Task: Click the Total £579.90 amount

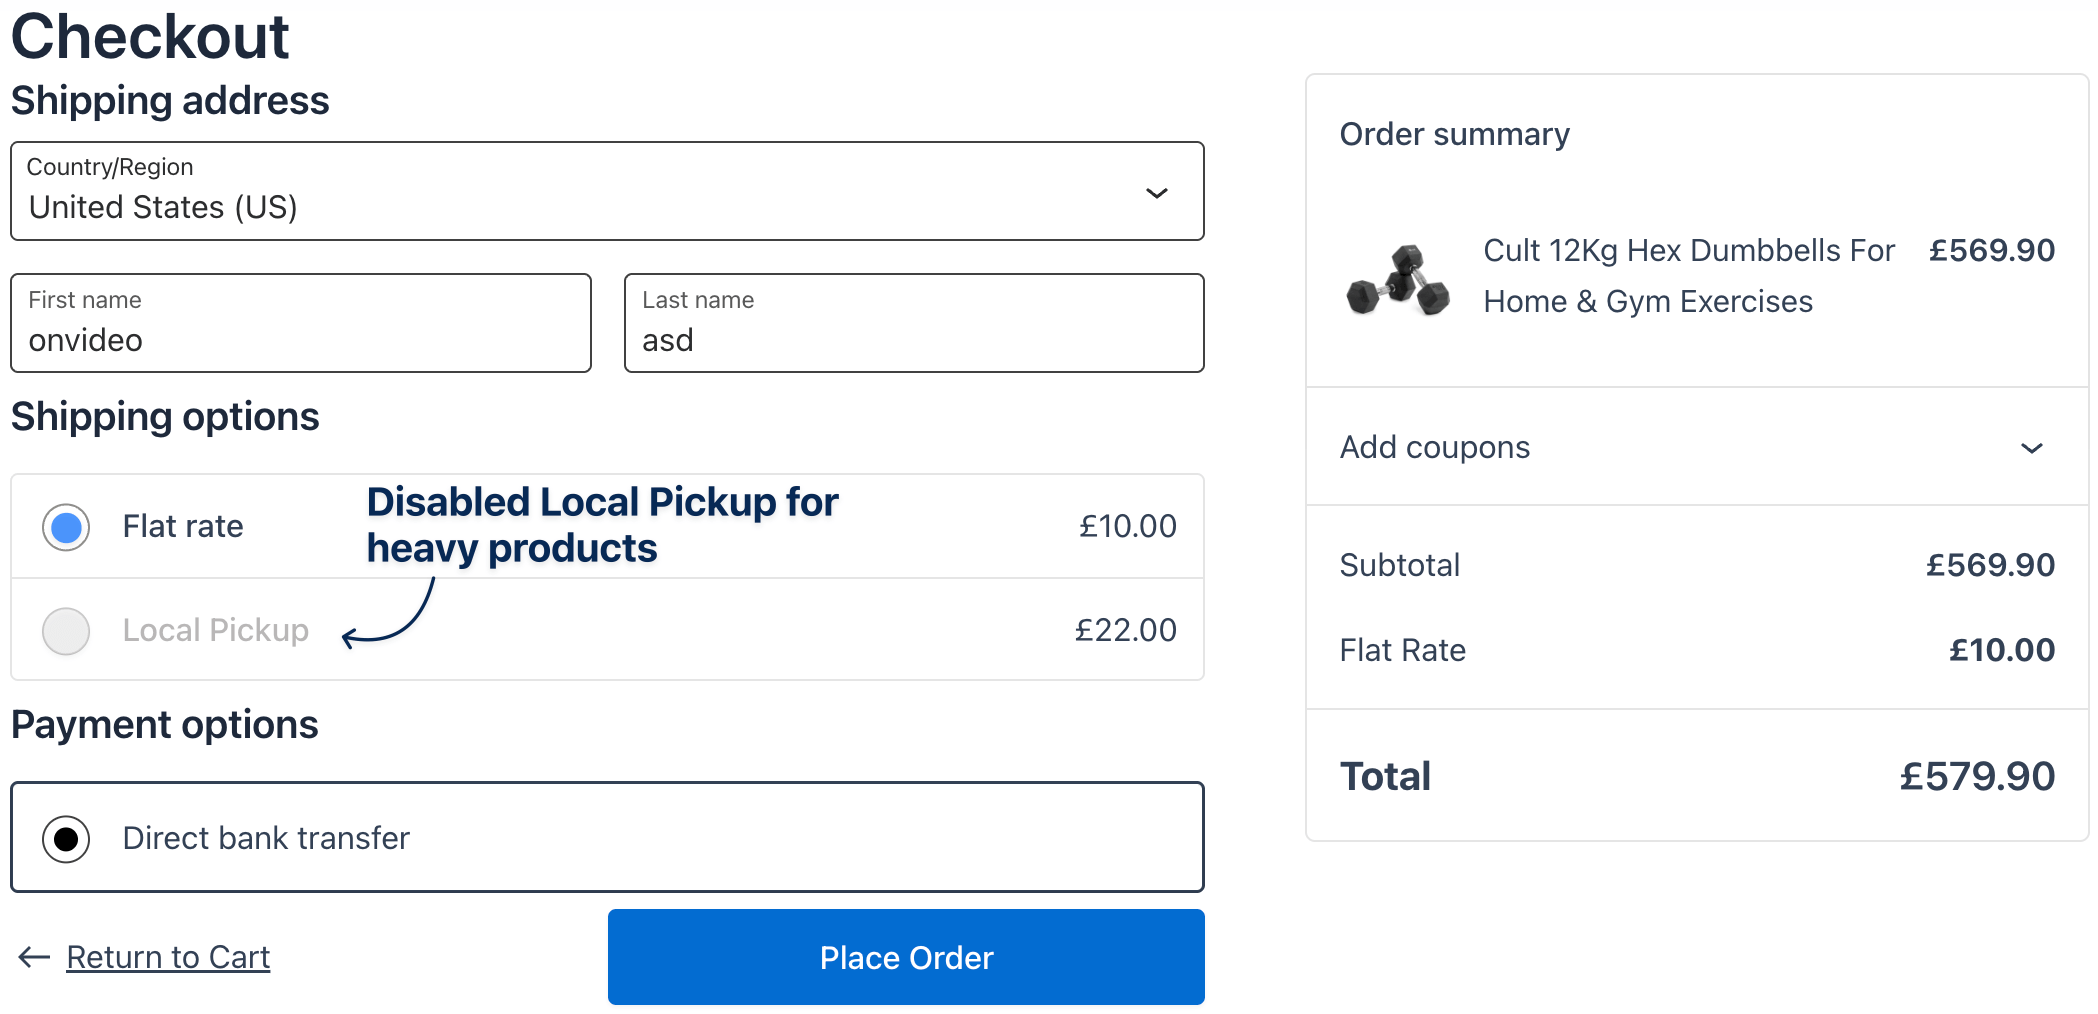Action: pyautogui.click(x=1976, y=776)
